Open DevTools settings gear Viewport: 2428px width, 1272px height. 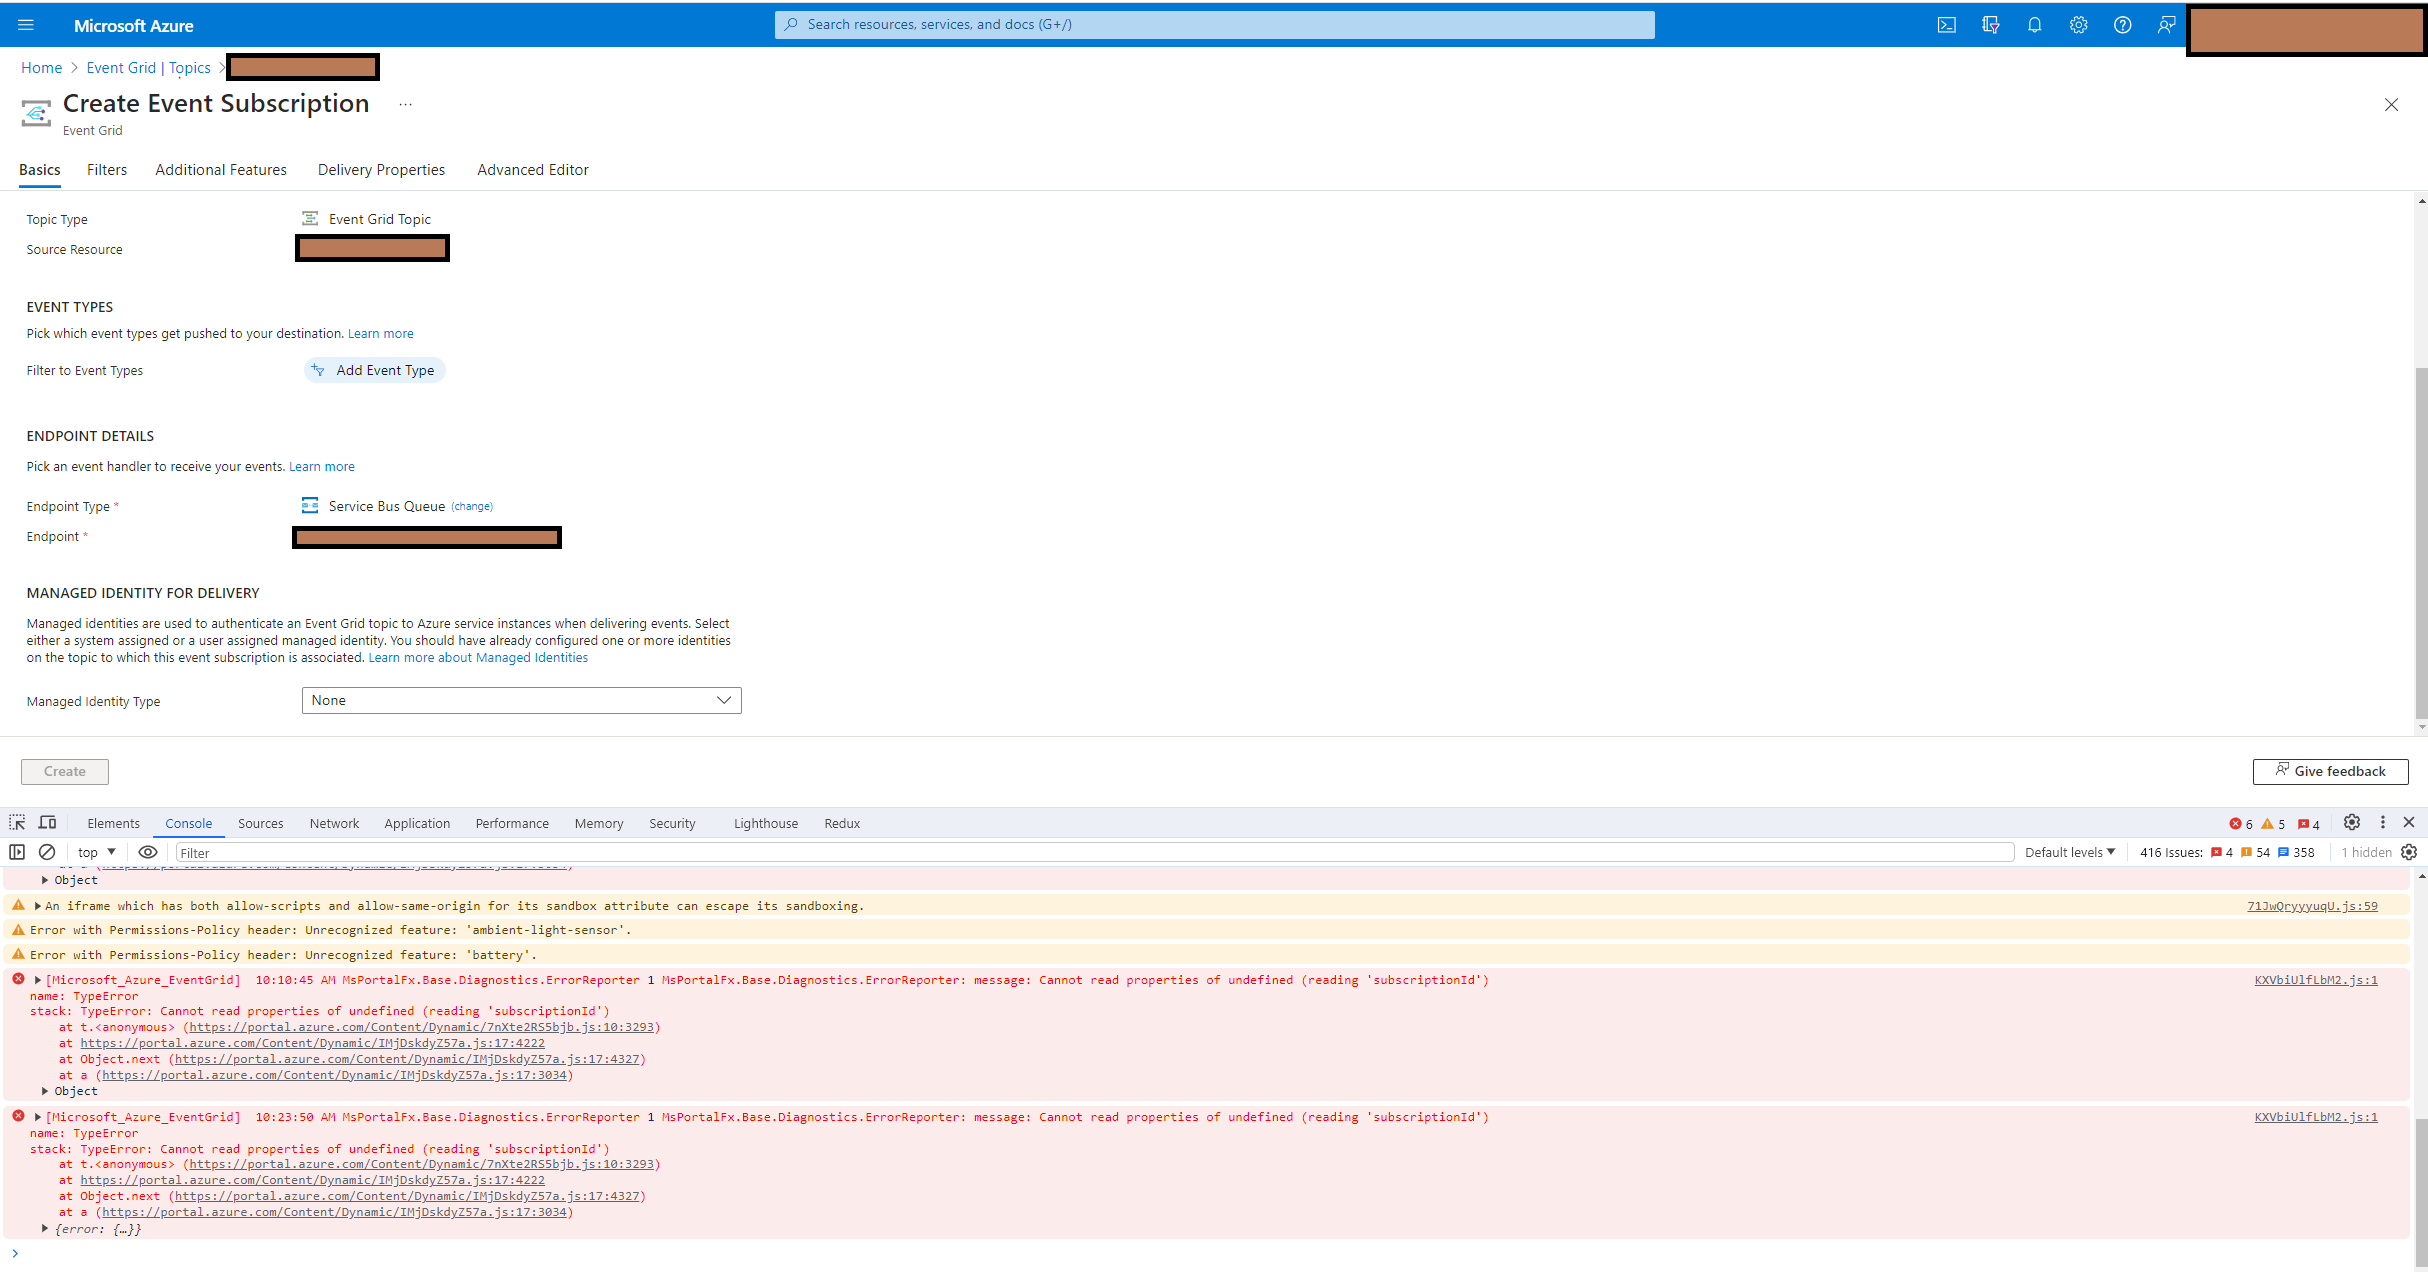2352,822
